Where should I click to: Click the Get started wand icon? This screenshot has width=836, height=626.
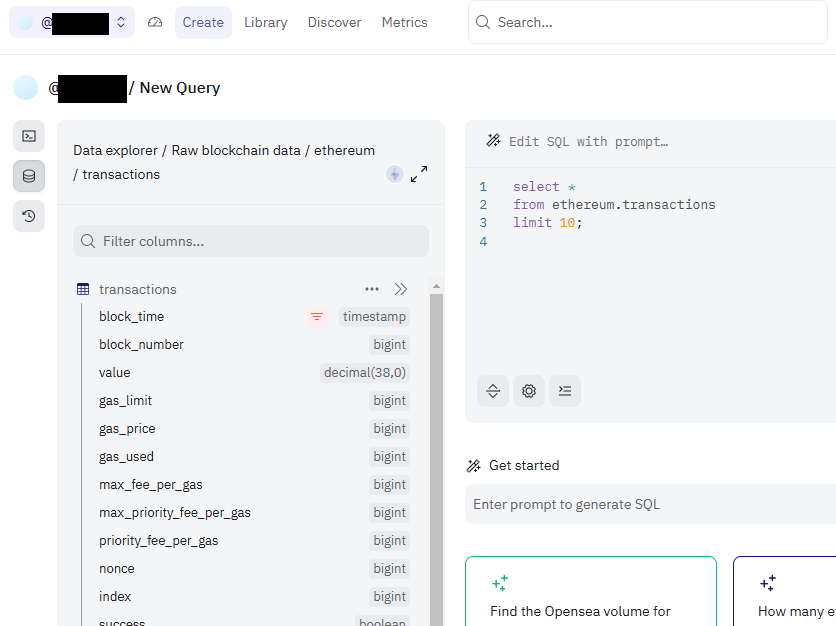473,466
